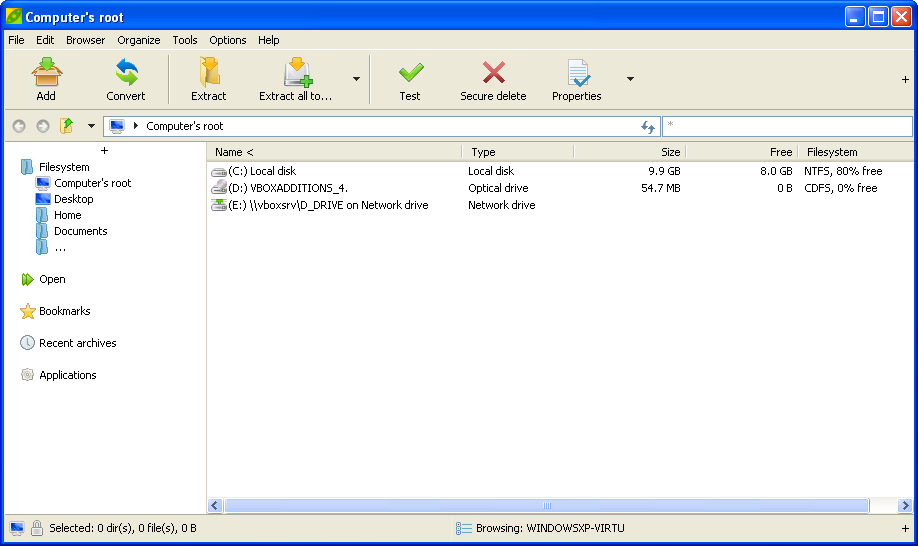Click the E: network drive icon
Viewport: 918px width, 546px height.
pos(219,205)
